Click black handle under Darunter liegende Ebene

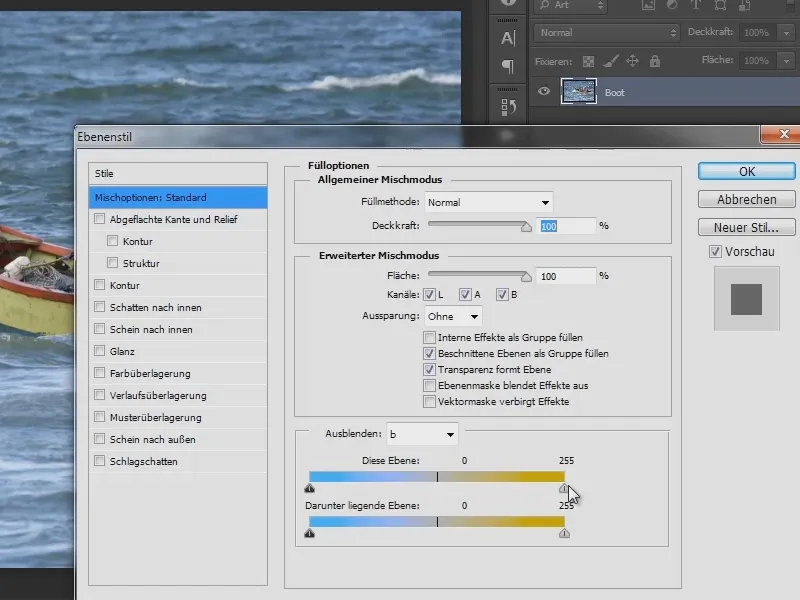309,533
